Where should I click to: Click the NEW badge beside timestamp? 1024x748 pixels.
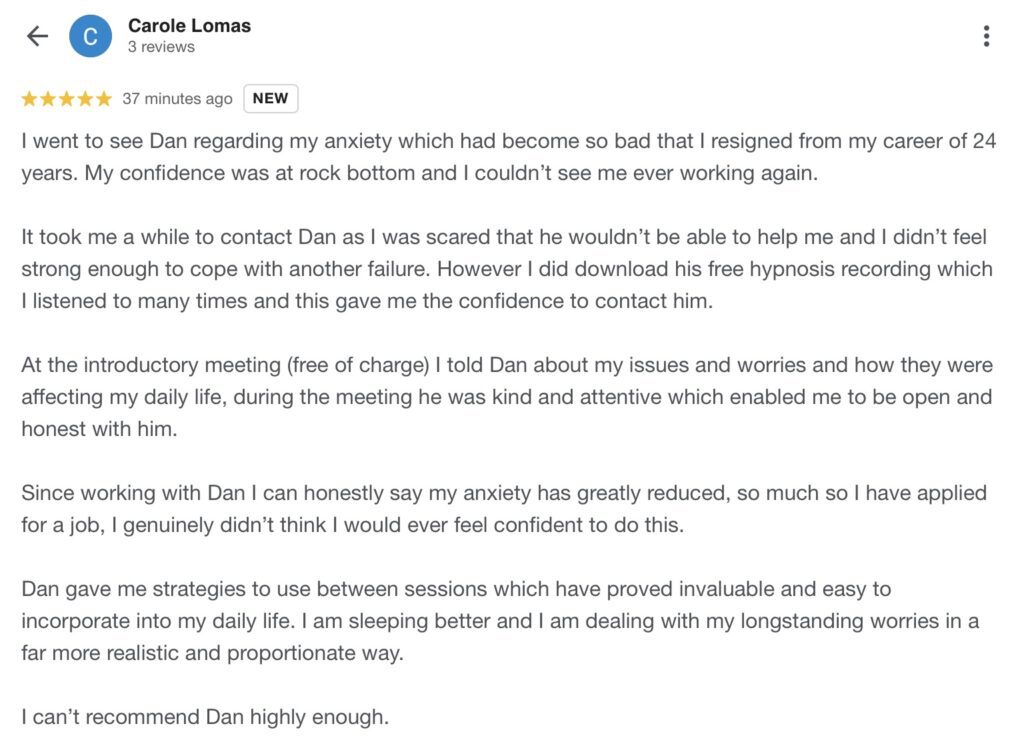click(x=270, y=99)
